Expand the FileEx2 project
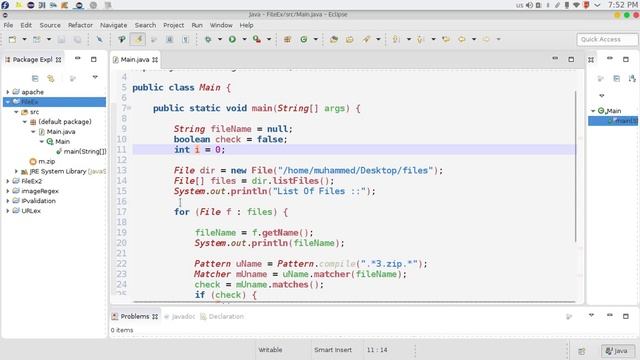 pyautogui.click(x=8, y=181)
